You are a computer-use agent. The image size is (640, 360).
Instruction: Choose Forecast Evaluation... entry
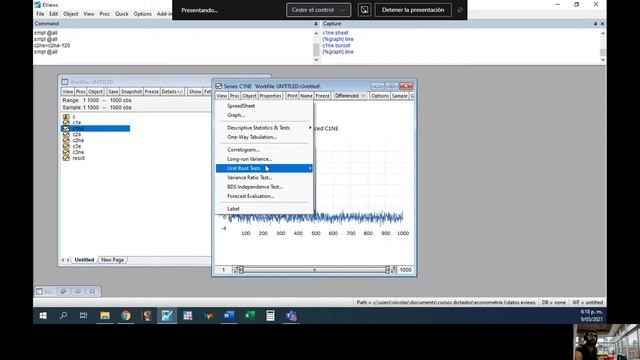tap(251, 196)
